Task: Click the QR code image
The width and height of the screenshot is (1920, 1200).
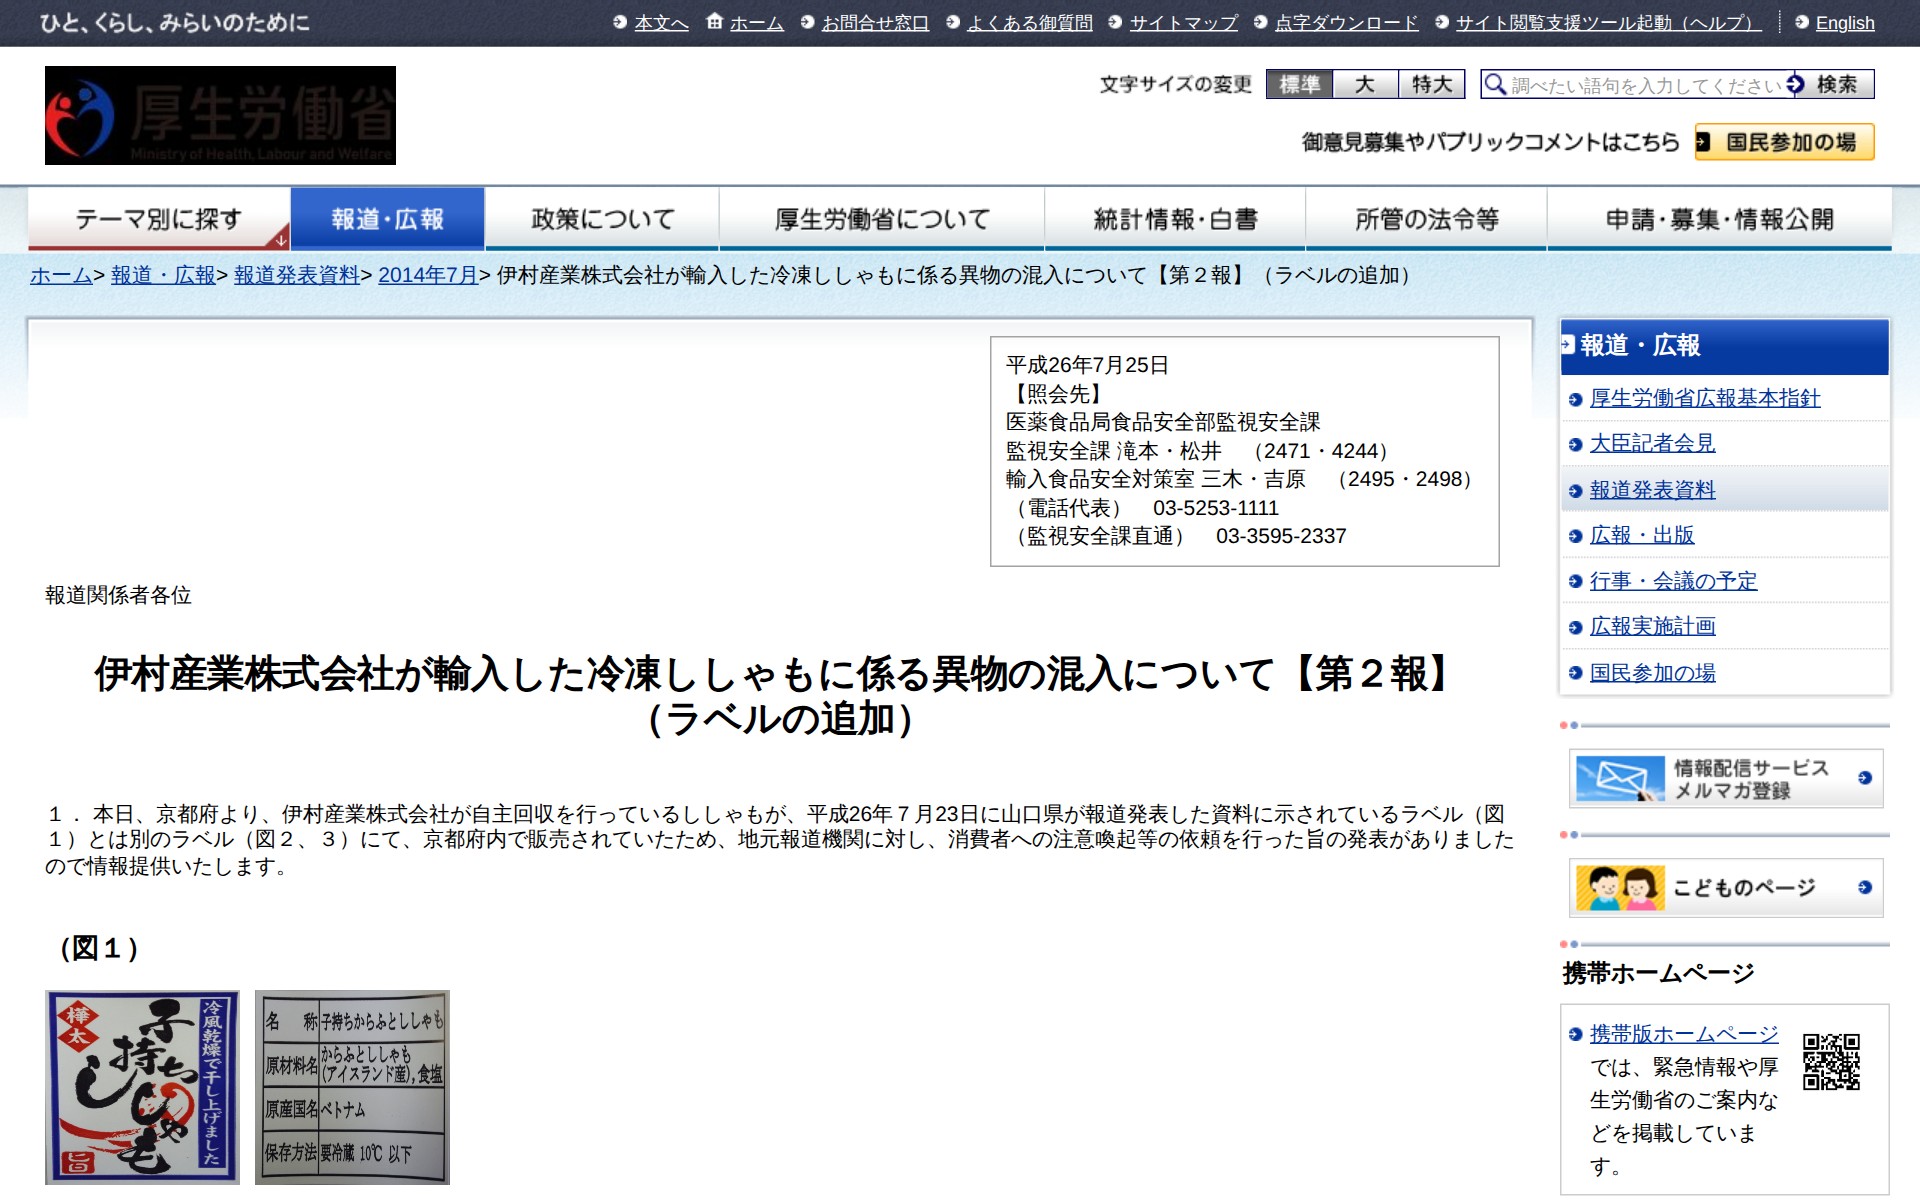Action: 1831,1061
